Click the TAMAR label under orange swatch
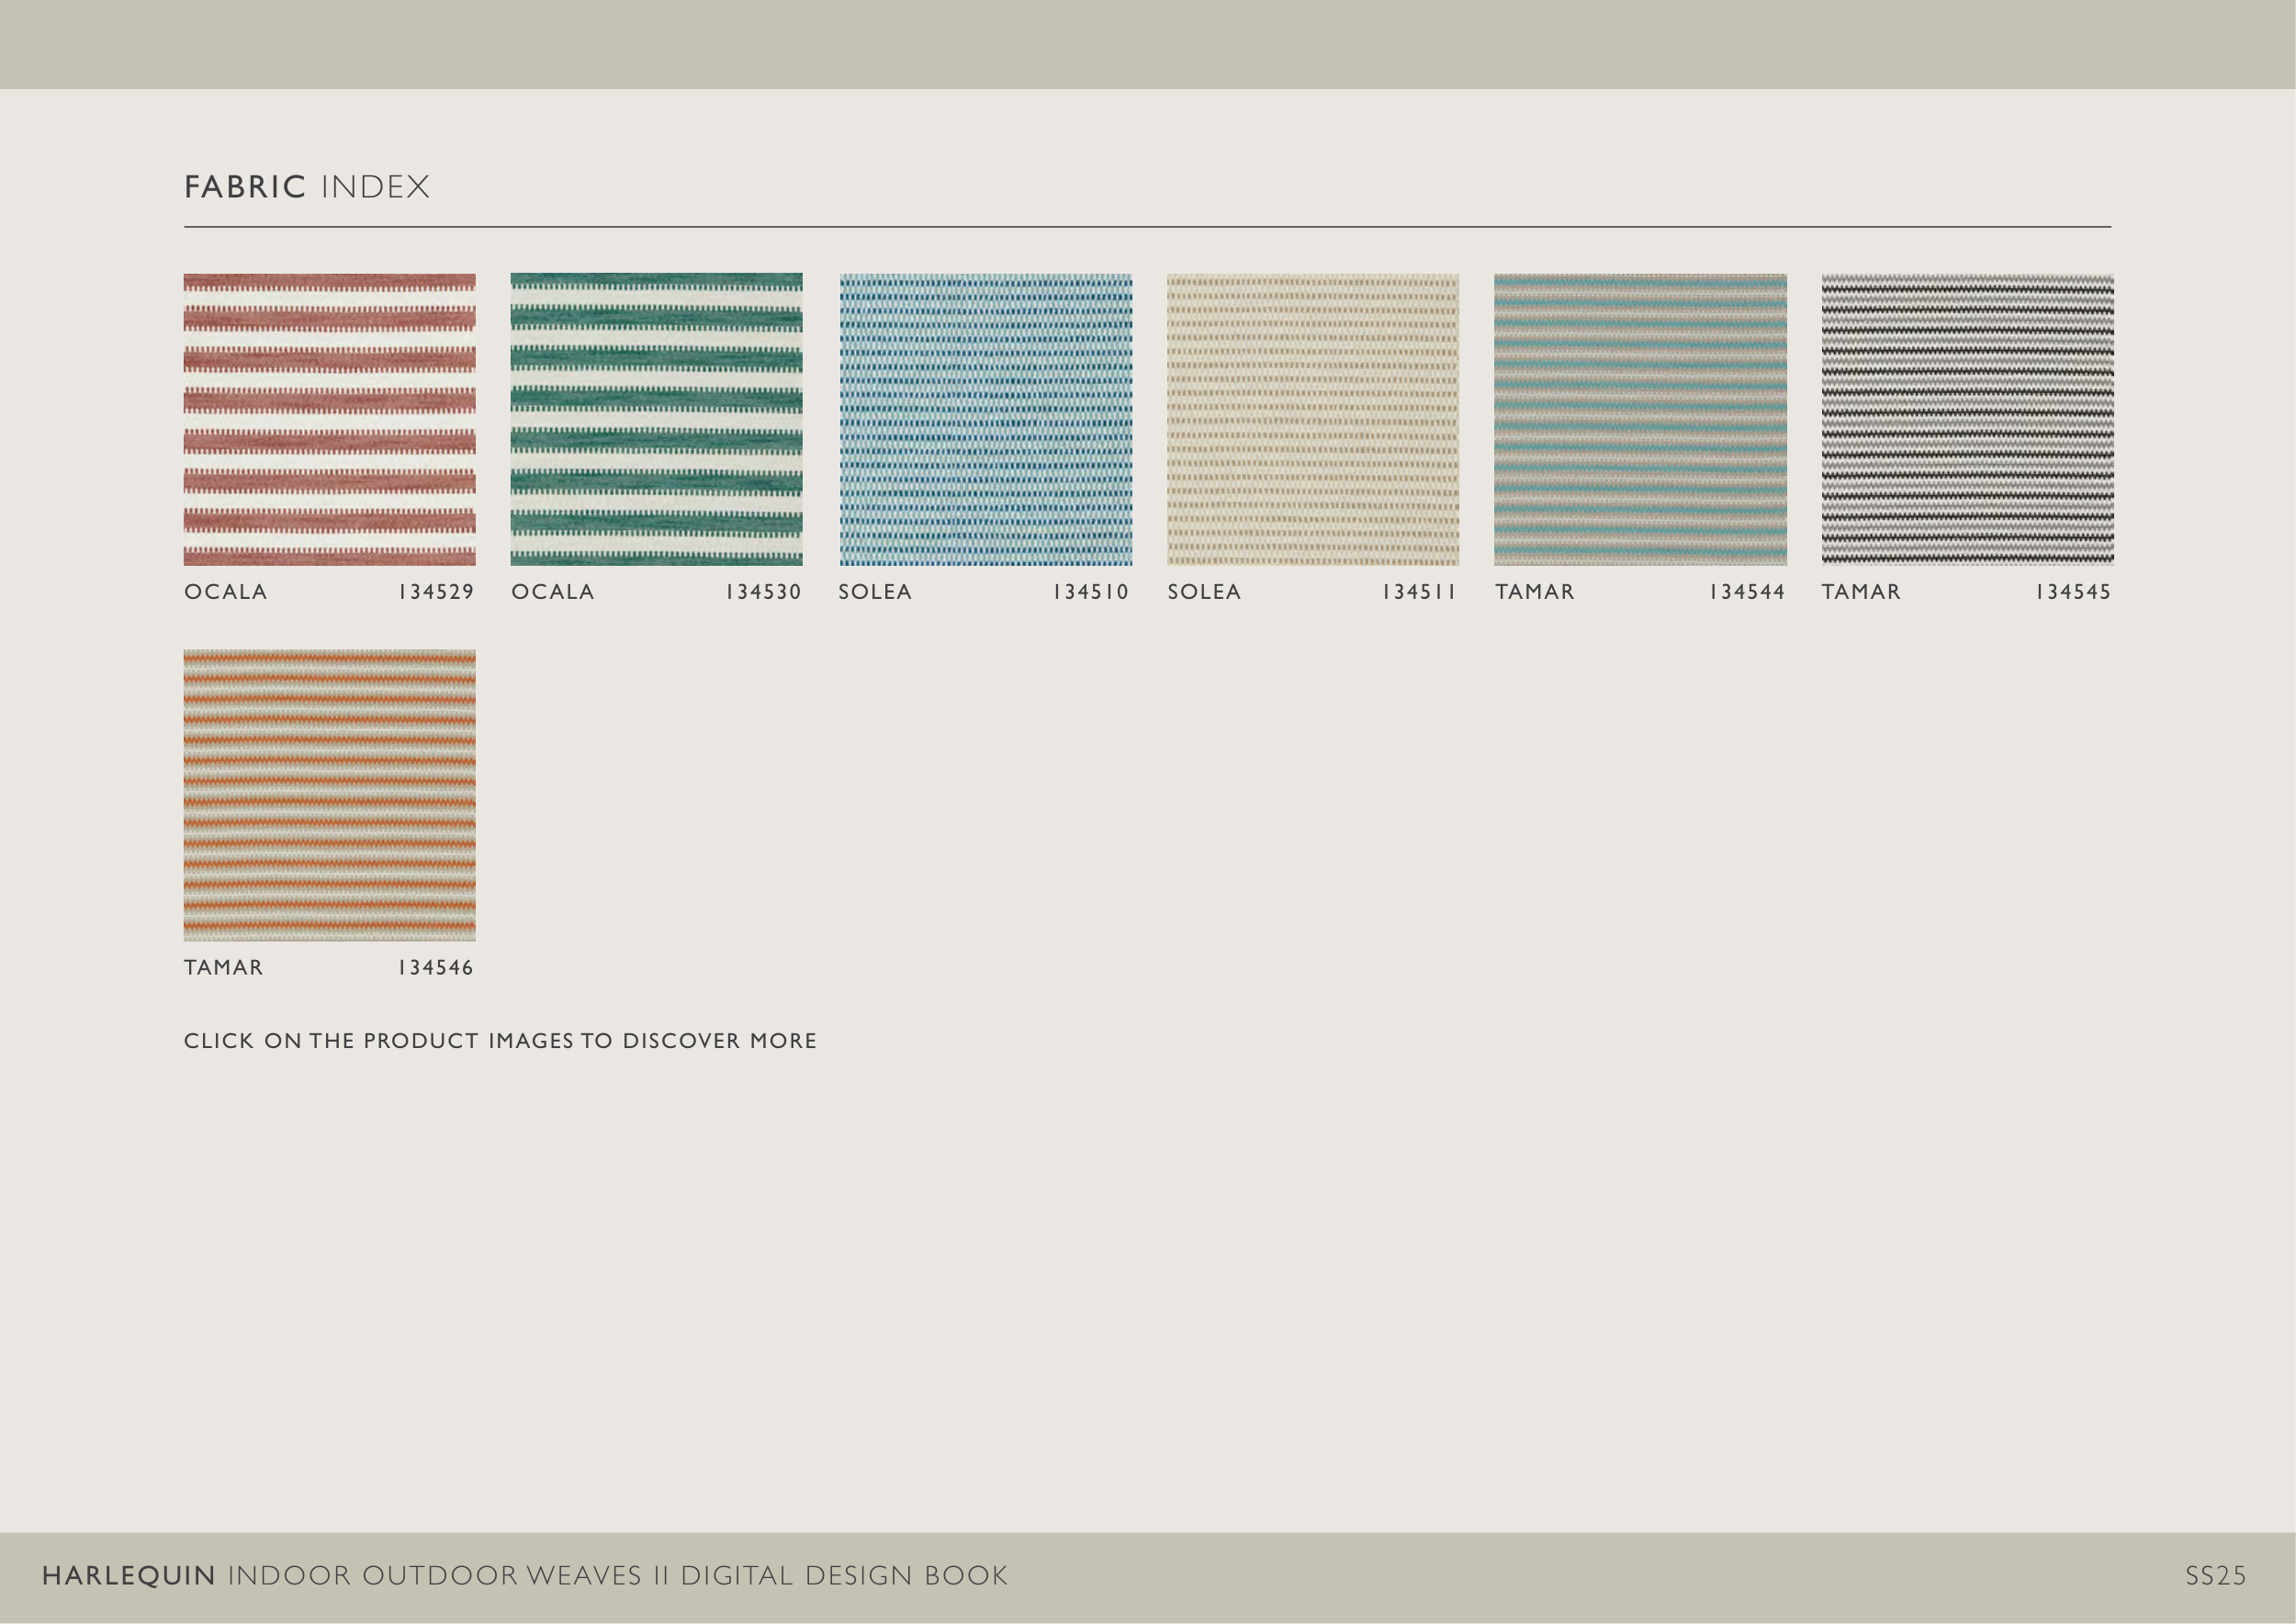The width and height of the screenshot is (2296, 1624). [x=224, y=968]
